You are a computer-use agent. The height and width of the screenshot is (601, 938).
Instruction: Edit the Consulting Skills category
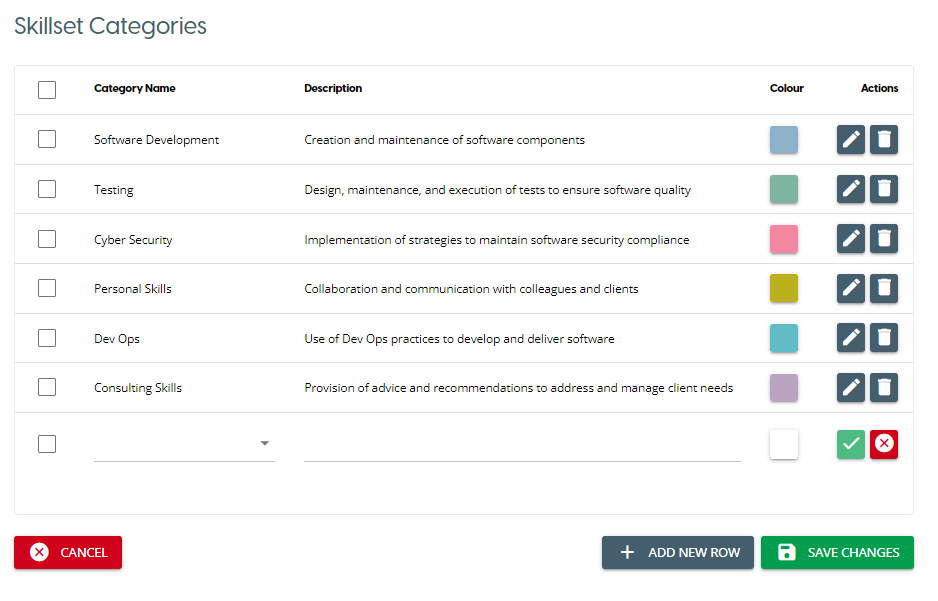click(851, 387)
